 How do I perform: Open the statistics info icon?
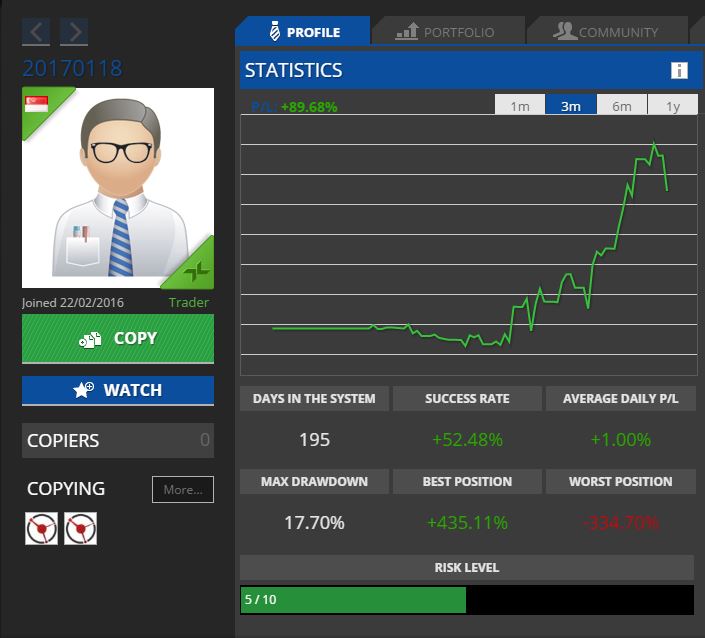(679, 70)
